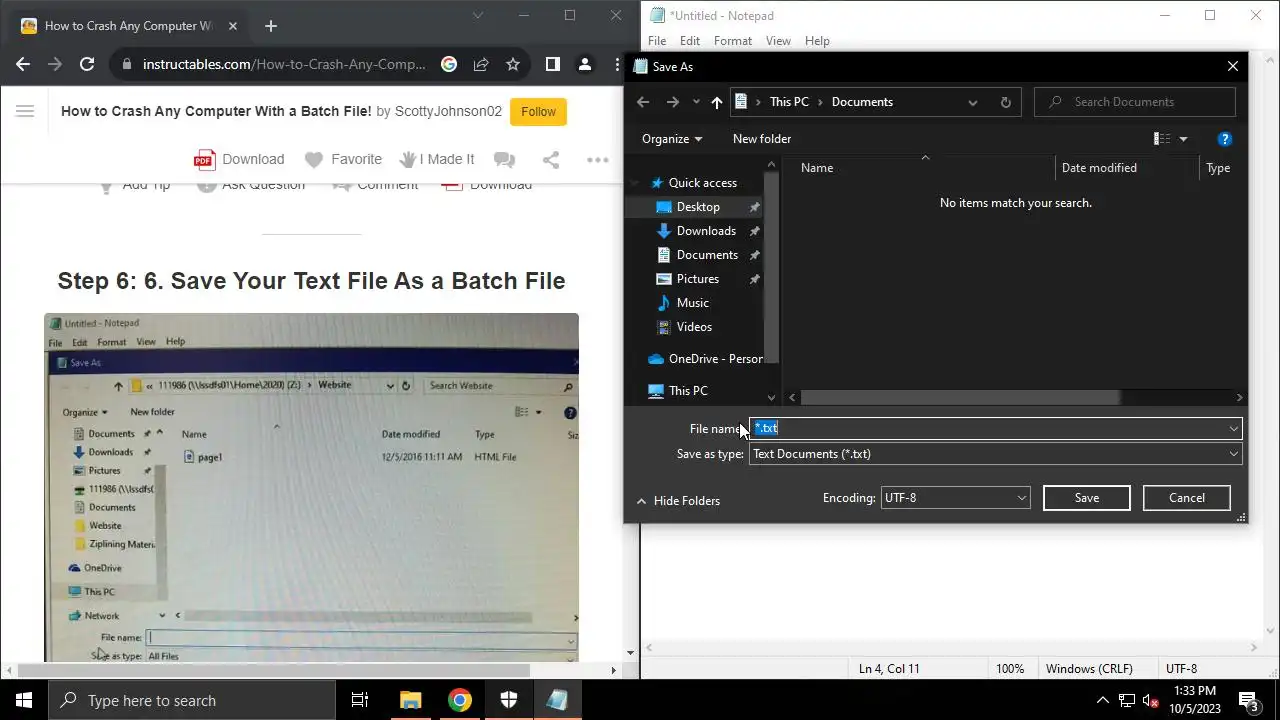Open view options dropdown arrow
Screen dimensions: 1280x720
(1183, 139)
